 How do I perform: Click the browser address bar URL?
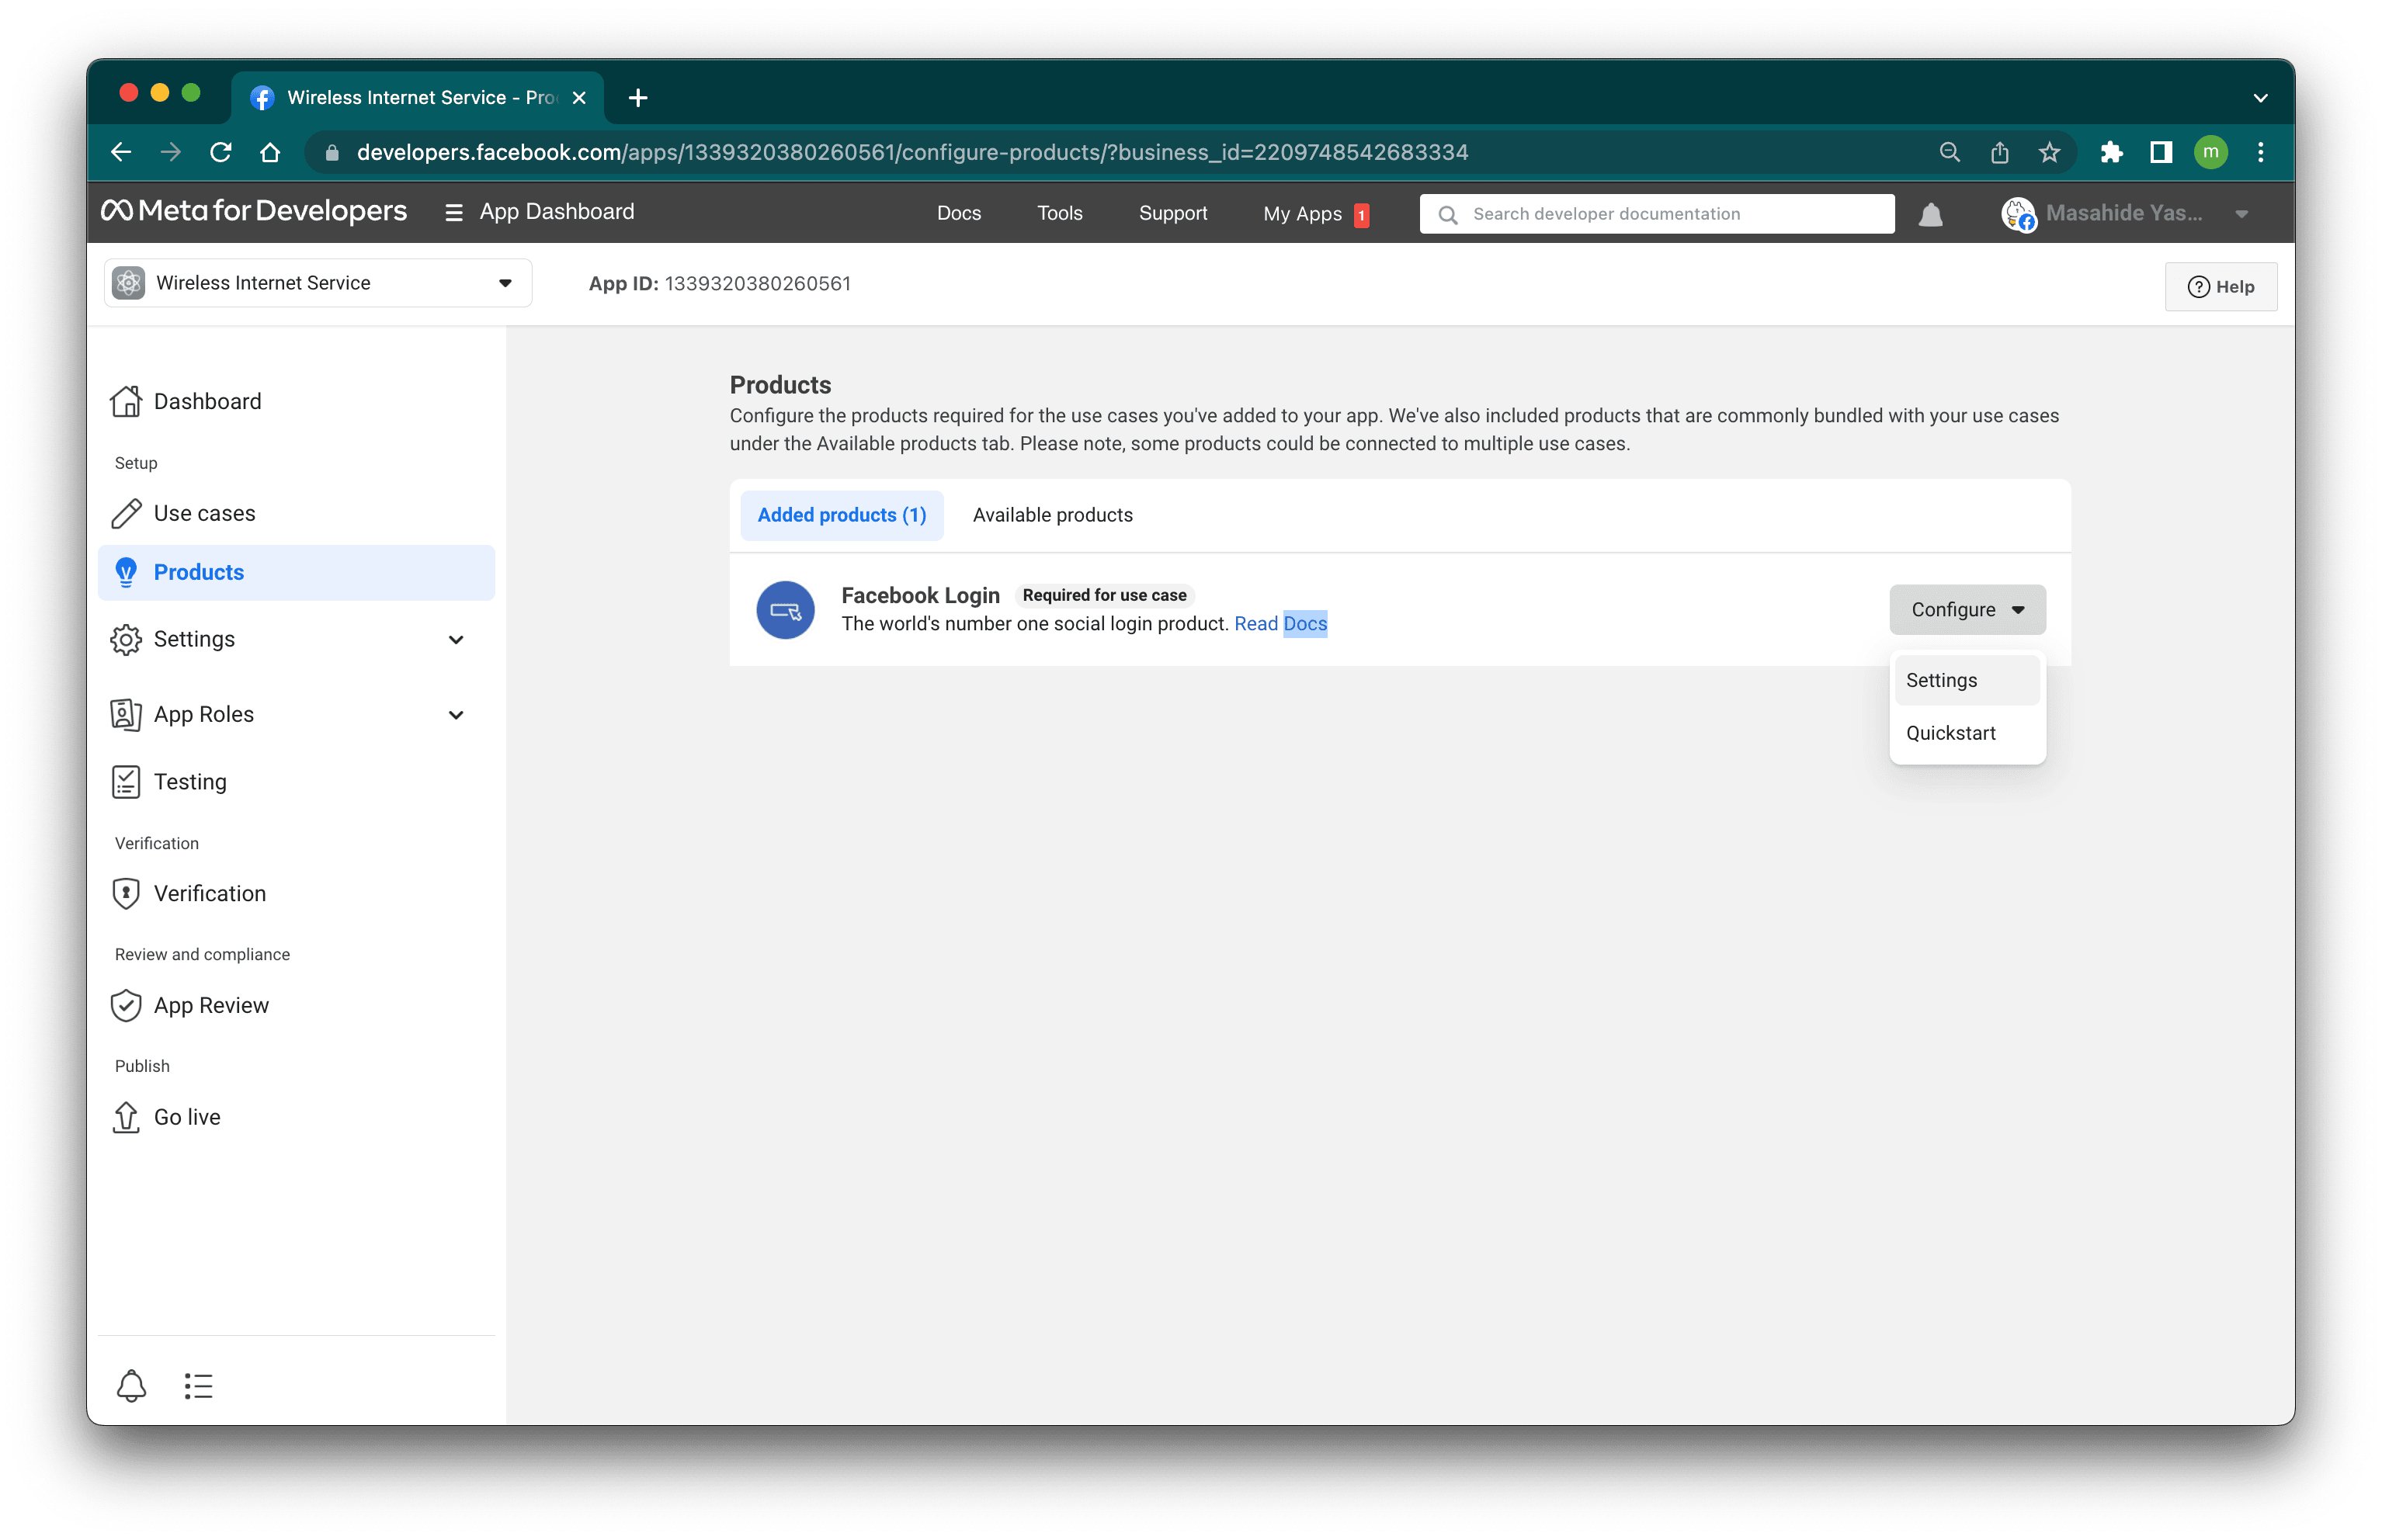(x=912, y=152)
